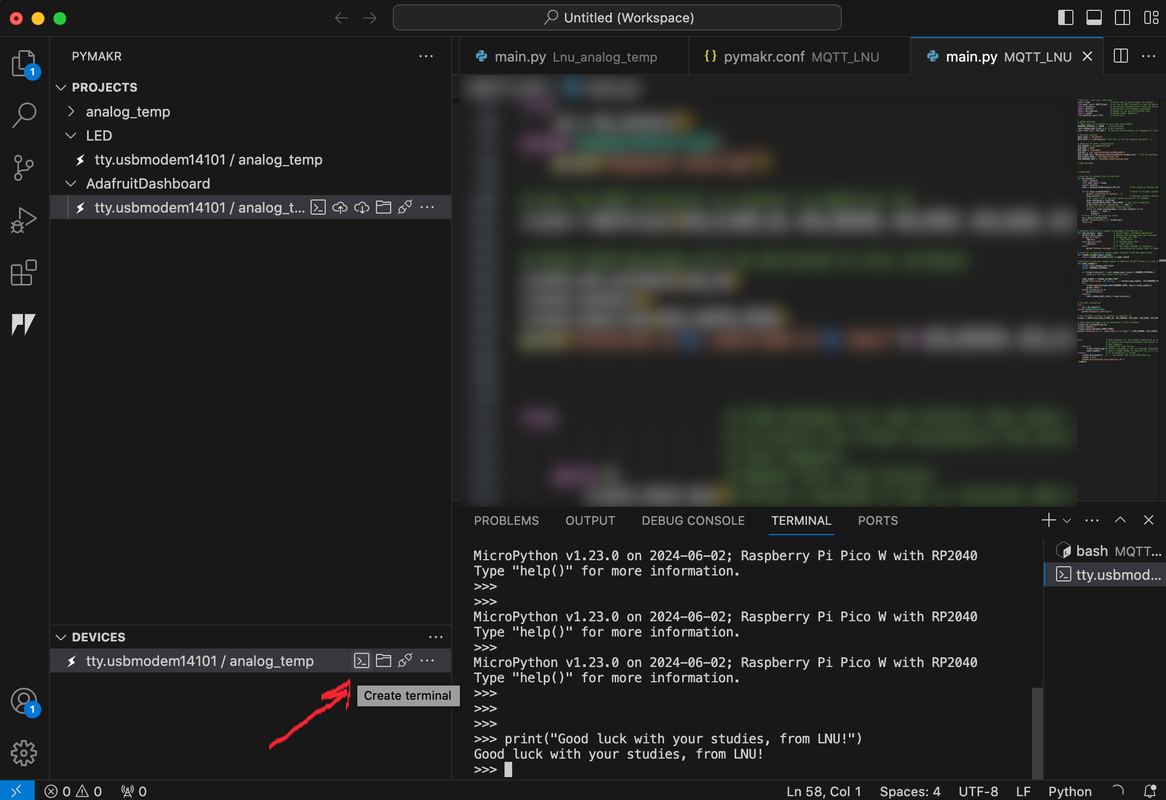Disconnect device in AdafruitDashboard row
Image resolution: width=1166 pixels, height=800 pixels.
[x=405, y=207]
